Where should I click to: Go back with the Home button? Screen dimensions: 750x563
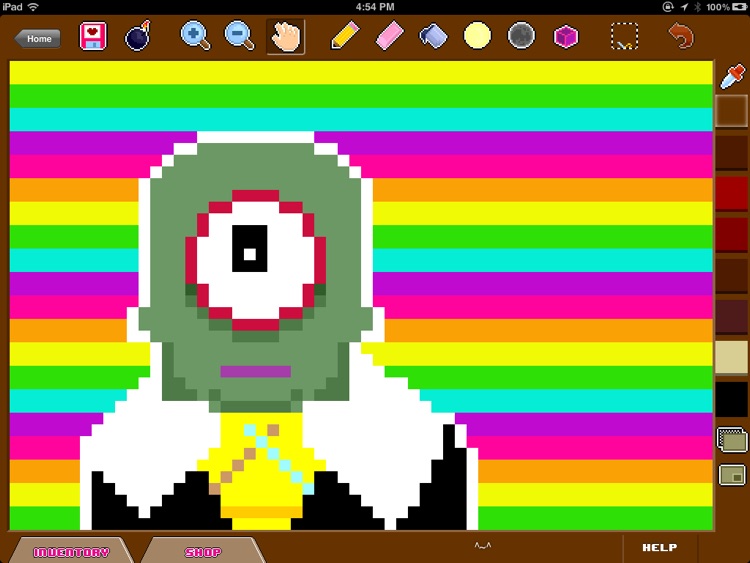pos(38,39)
